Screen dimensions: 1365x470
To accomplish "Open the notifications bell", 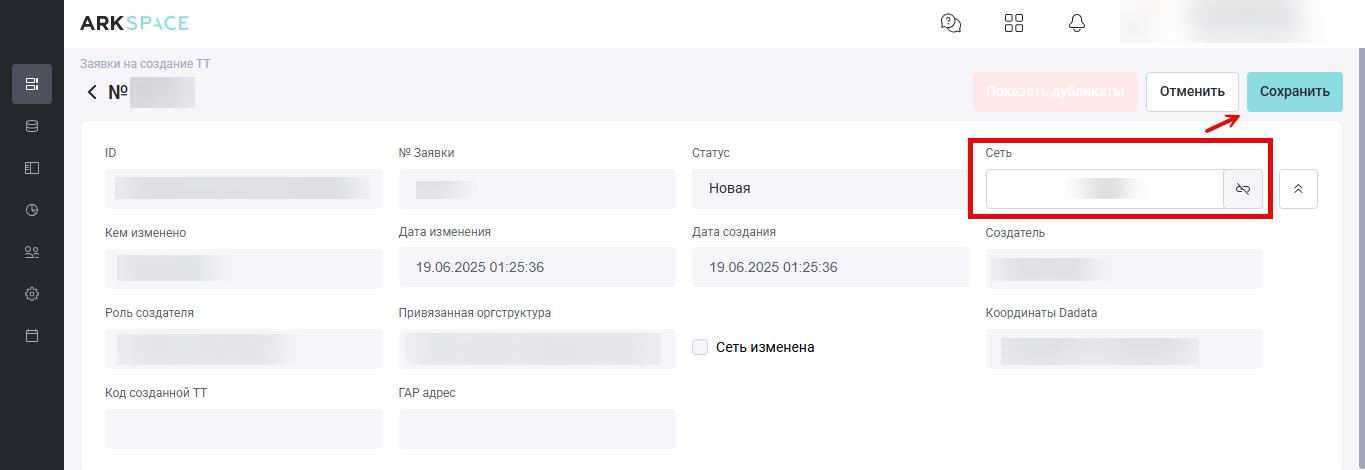I will (1077, 23).
